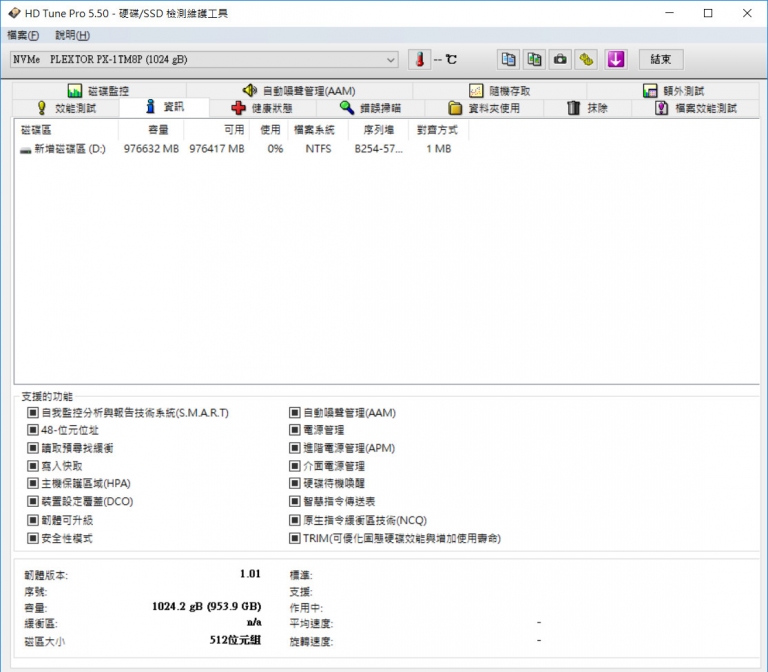Click the capacity value 1024.2 gB (953.9 GB)
This screenshot has width=768, height=672.
[x=207, y=606]
